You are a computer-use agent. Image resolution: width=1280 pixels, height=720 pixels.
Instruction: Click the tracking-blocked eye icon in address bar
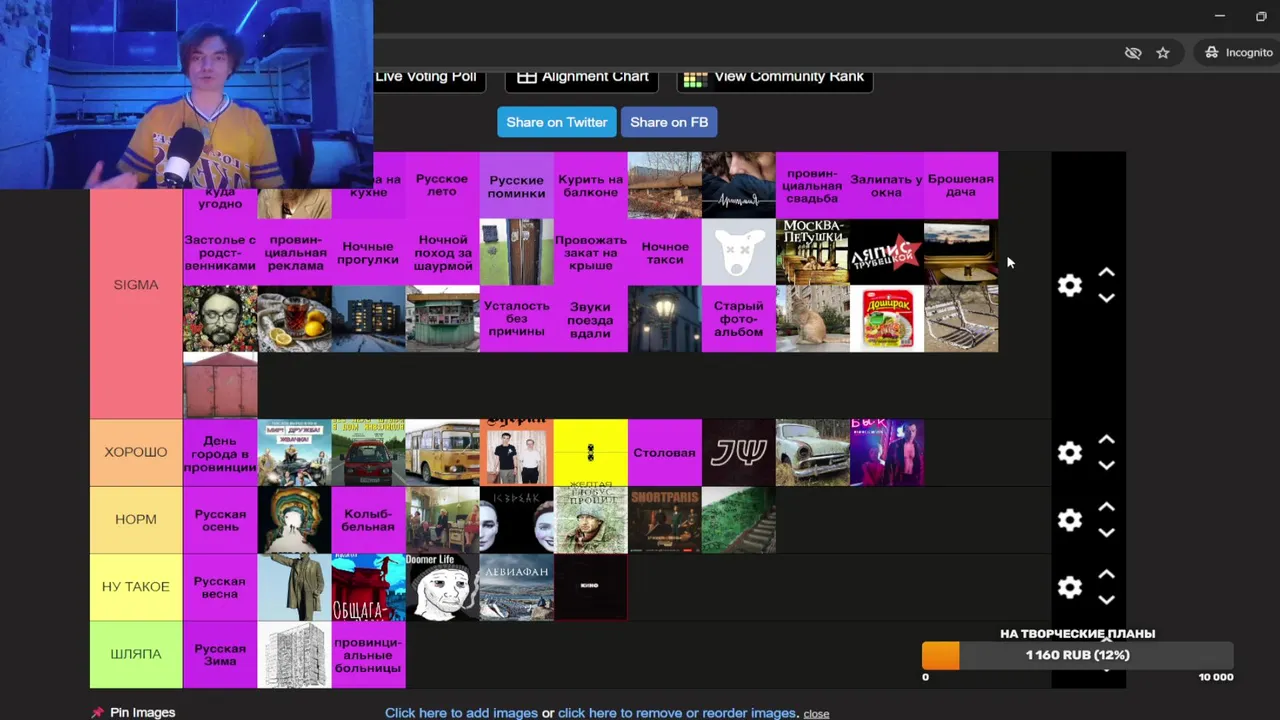point(1133,52)
